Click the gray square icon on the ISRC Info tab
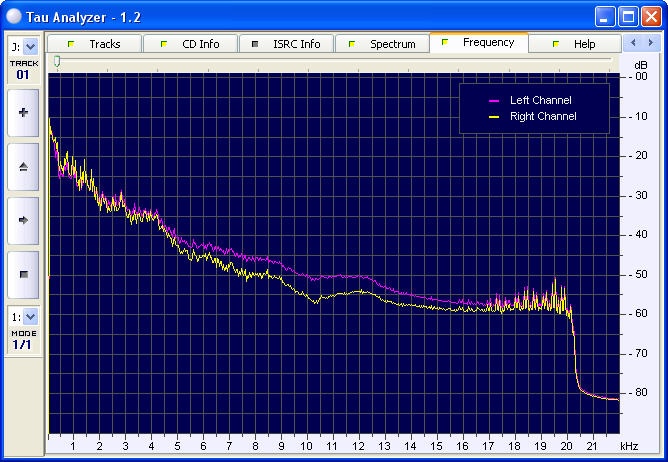This screenshot has height=462, width=668. [255, 44]
